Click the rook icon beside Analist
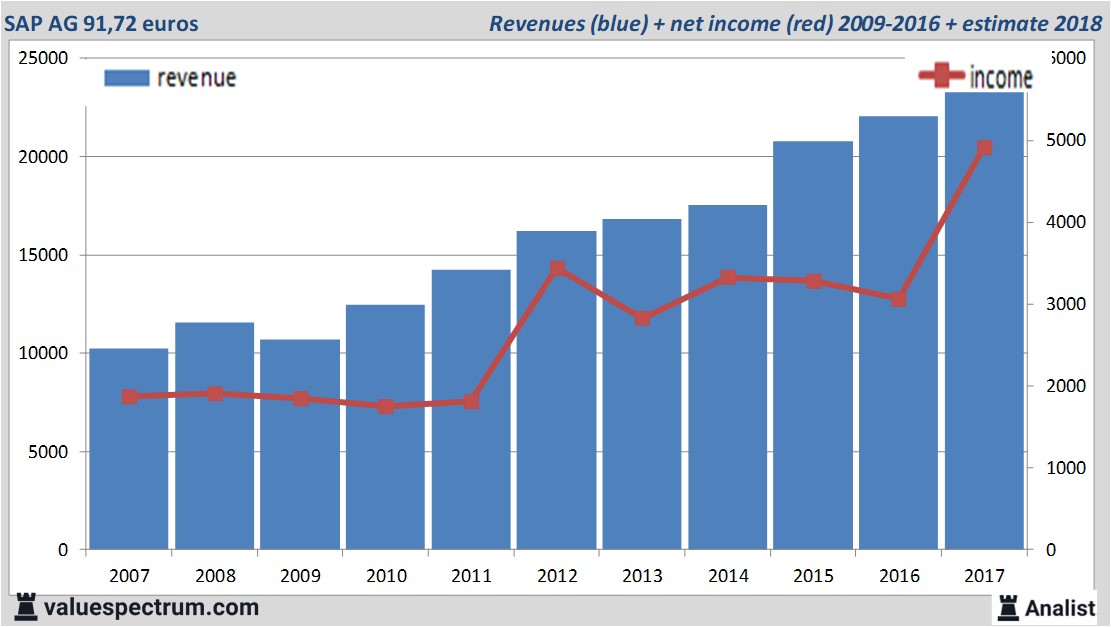1111x627 pixels. (x=1008, y=607)
